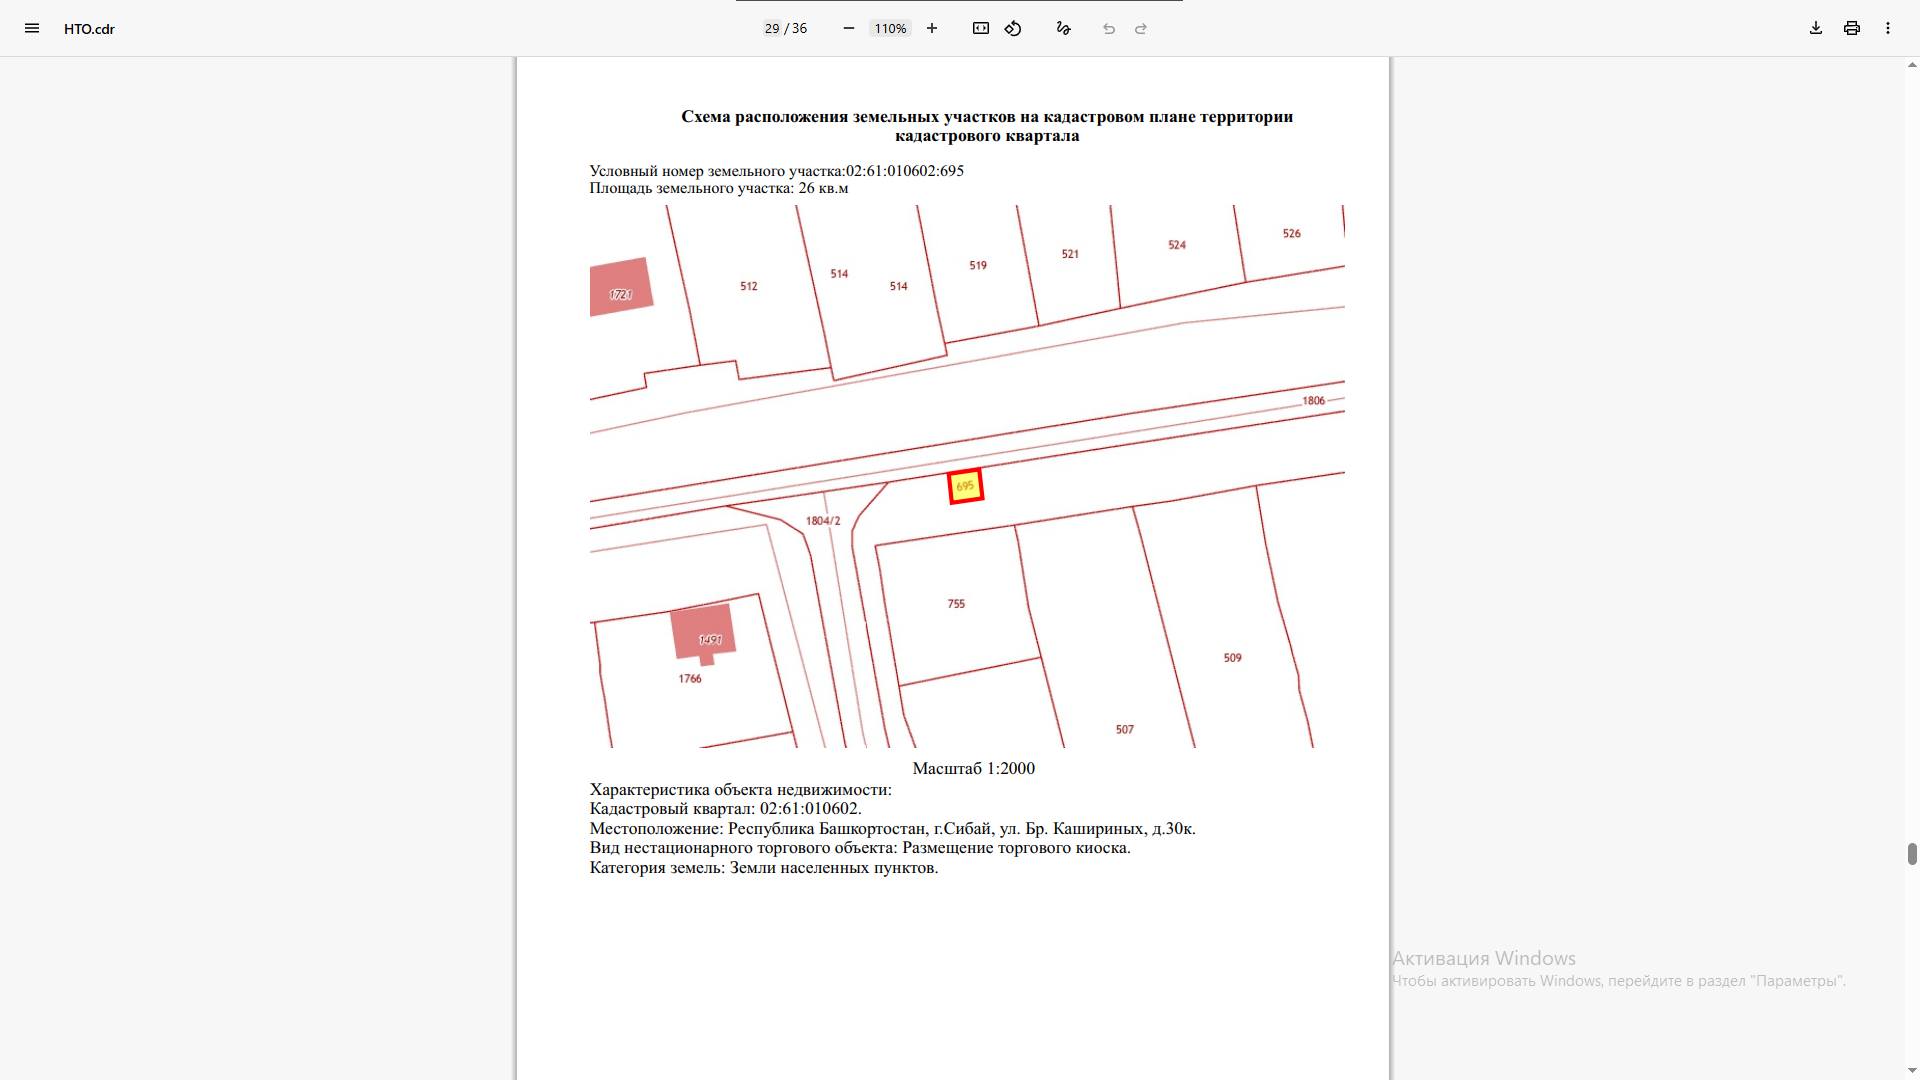
Task: Open the sidebar hamburger menu
Action: [x=32, y=28]
